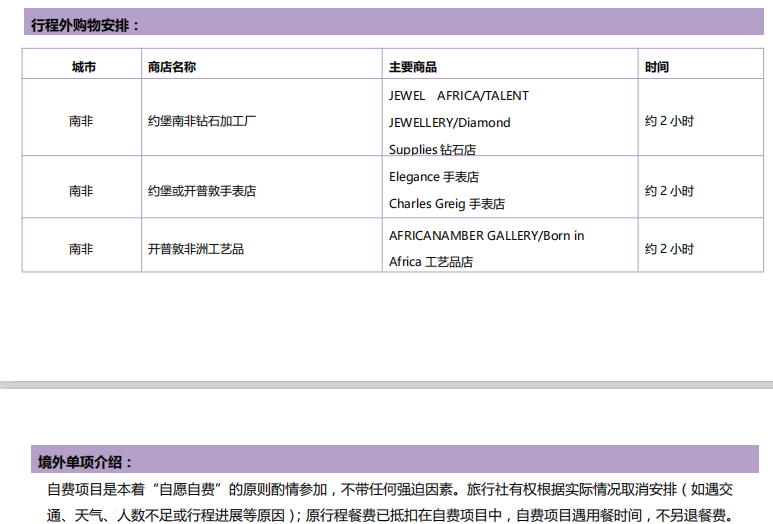Click 约 2 小时 in the 非洲工艺品 row
The image size is (773, 524).
coord(669,249)
